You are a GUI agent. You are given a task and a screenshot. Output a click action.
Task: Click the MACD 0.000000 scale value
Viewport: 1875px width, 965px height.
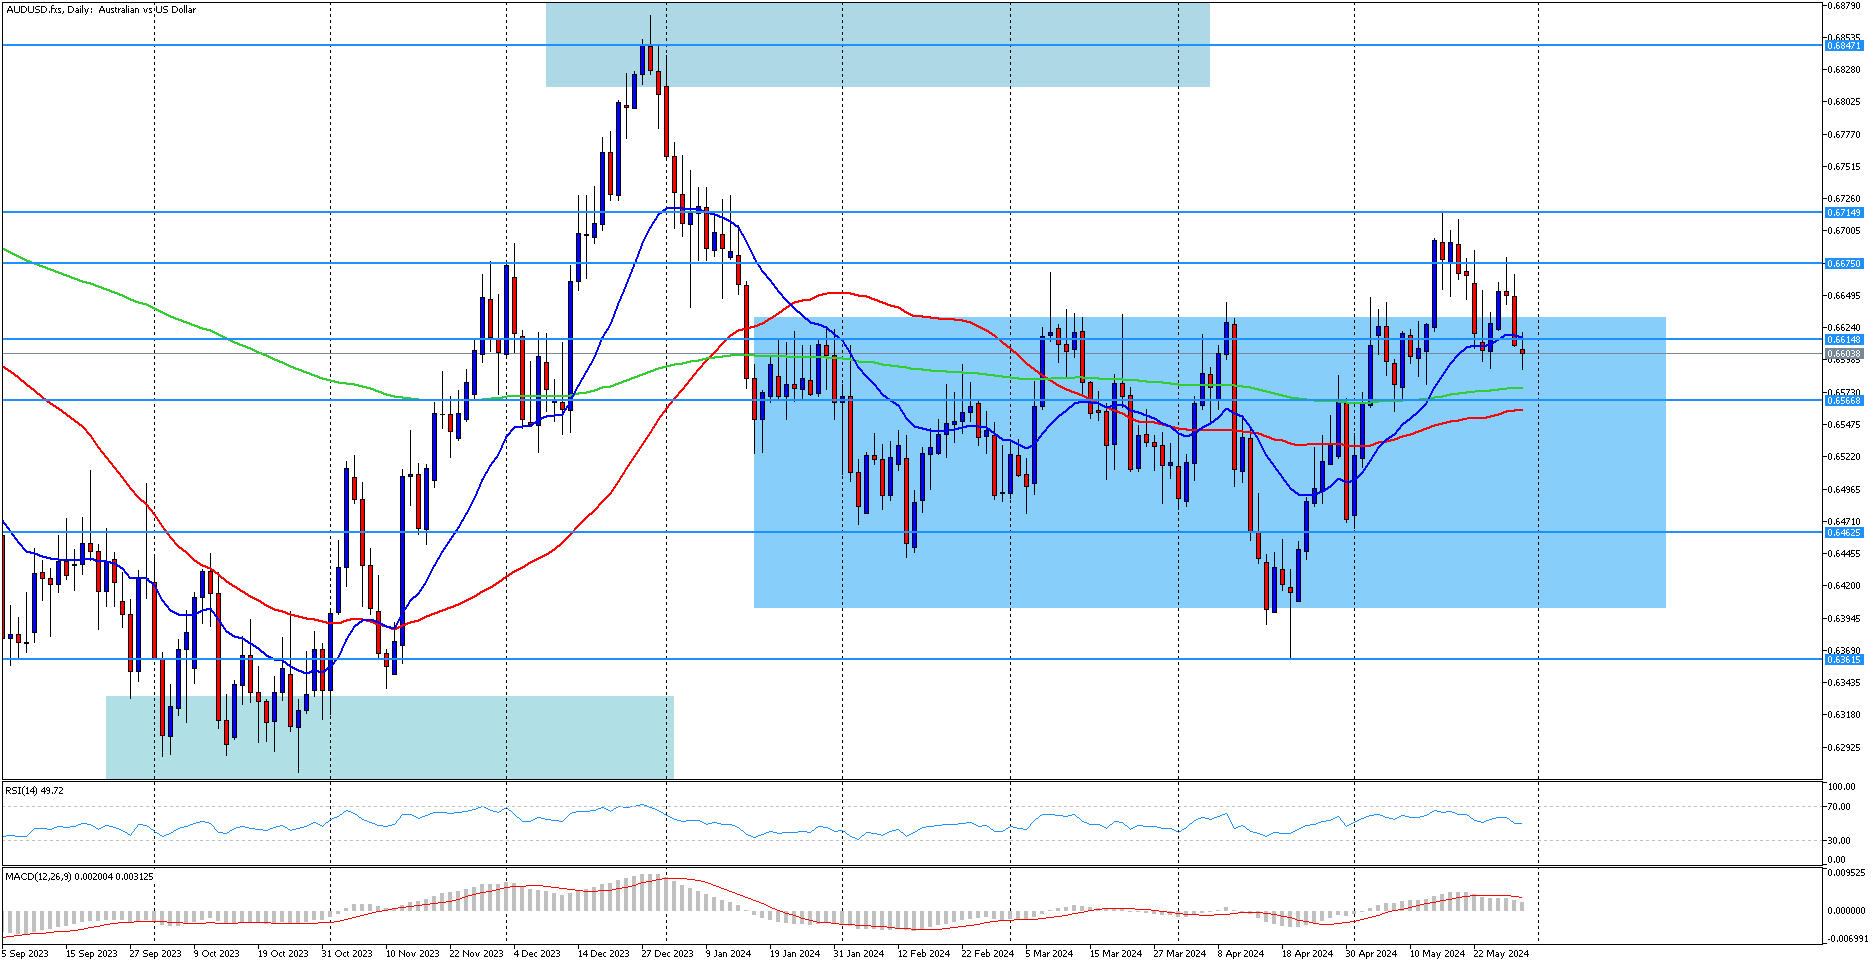click(1846, 911)
